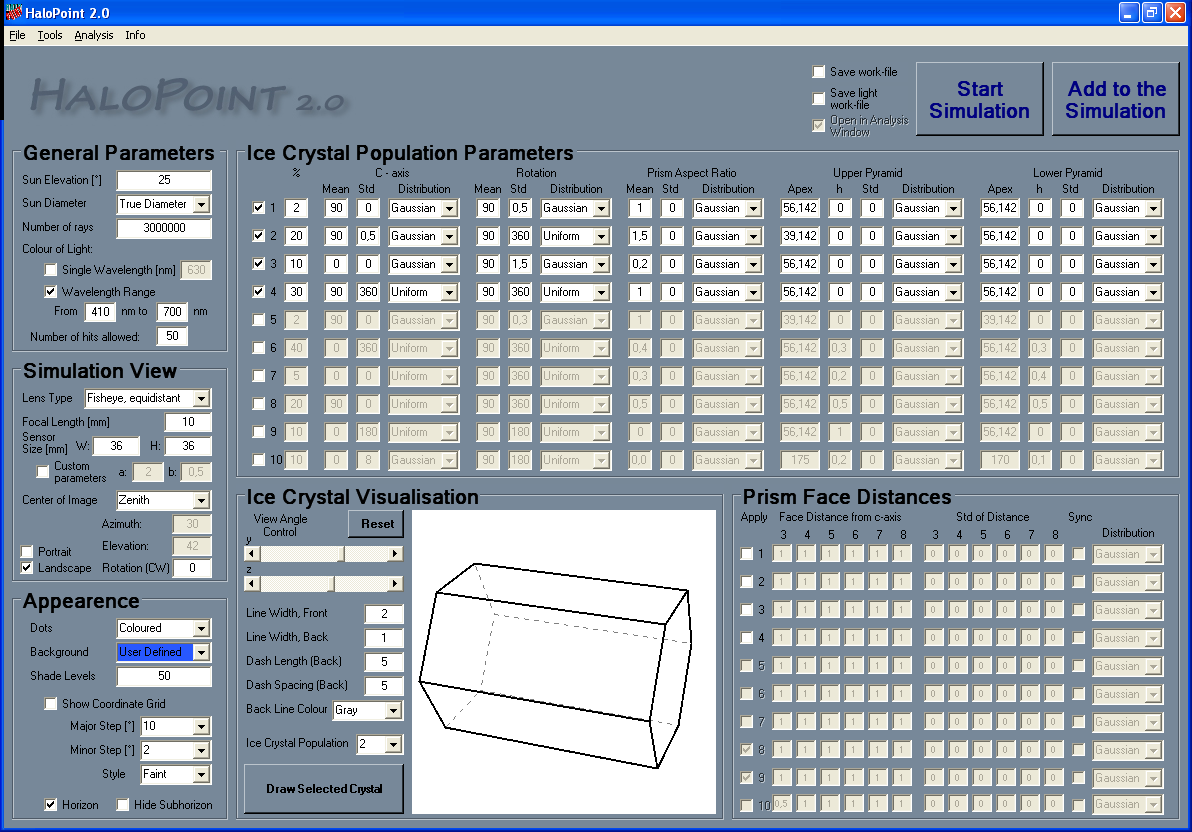Open row 3 Prism Aspect Ratio Distribution dropdown
Image resolution: width=1192 pixels, height=832 pixels.
point(753,264)
